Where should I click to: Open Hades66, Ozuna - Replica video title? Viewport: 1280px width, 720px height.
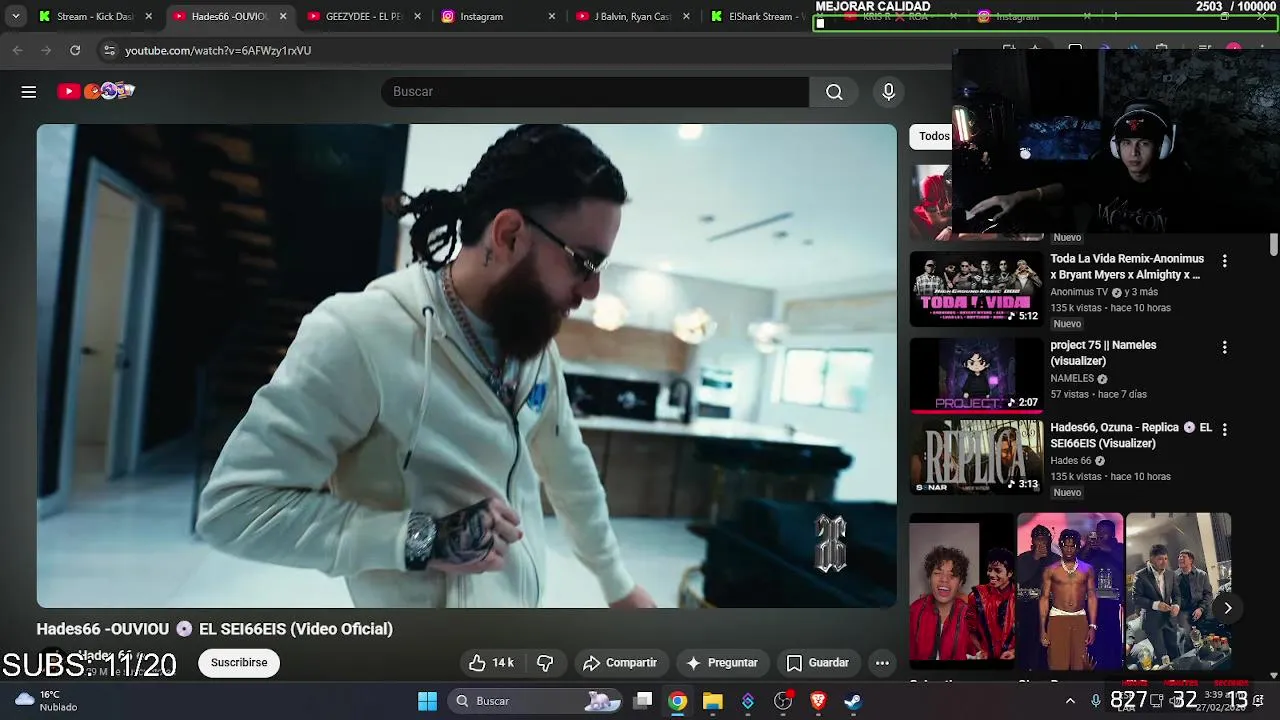coord(1131,435)
